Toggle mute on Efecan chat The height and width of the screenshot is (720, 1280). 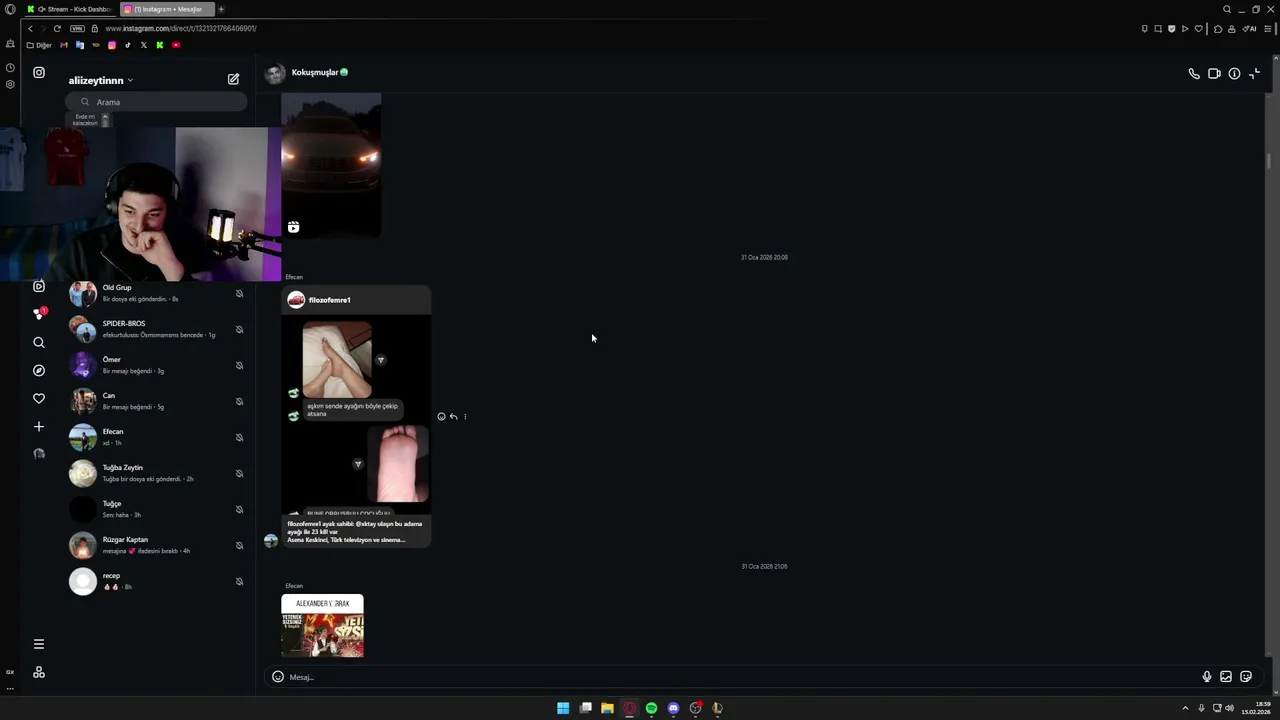[x=239, y=437]
